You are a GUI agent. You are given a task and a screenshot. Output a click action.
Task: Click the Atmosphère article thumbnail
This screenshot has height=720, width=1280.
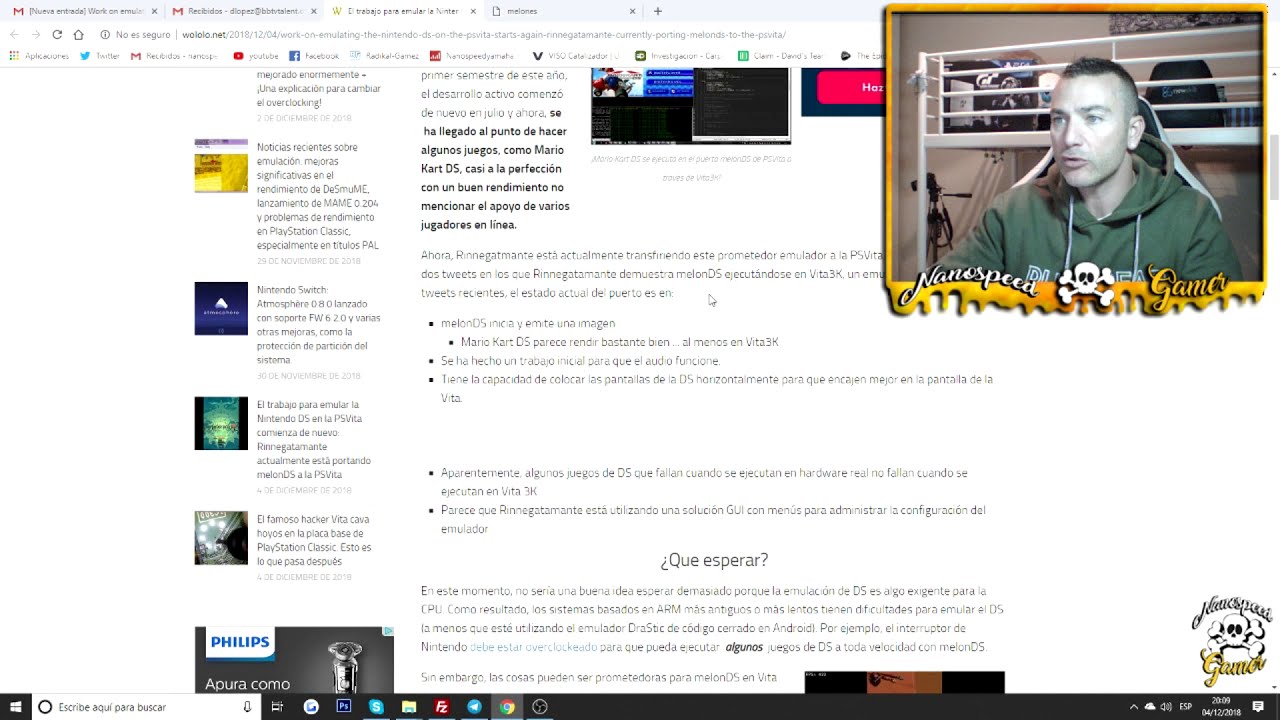click(221, 308)
